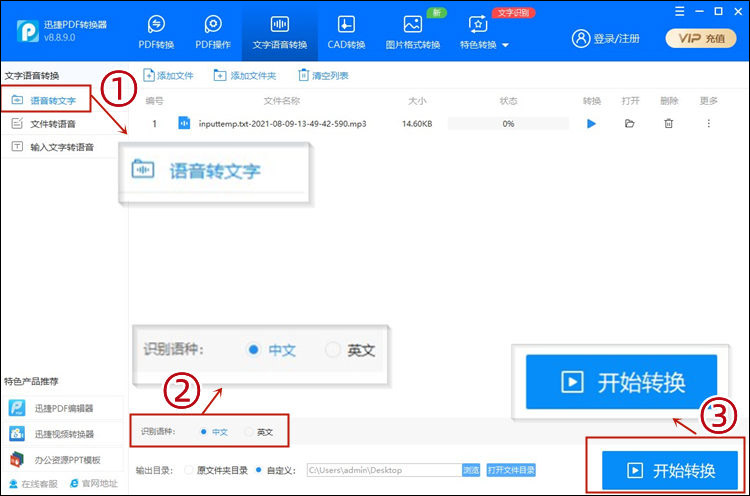Select 自定义 output directory option
Viewport: 750px width, 496px height.
point(259,470)
